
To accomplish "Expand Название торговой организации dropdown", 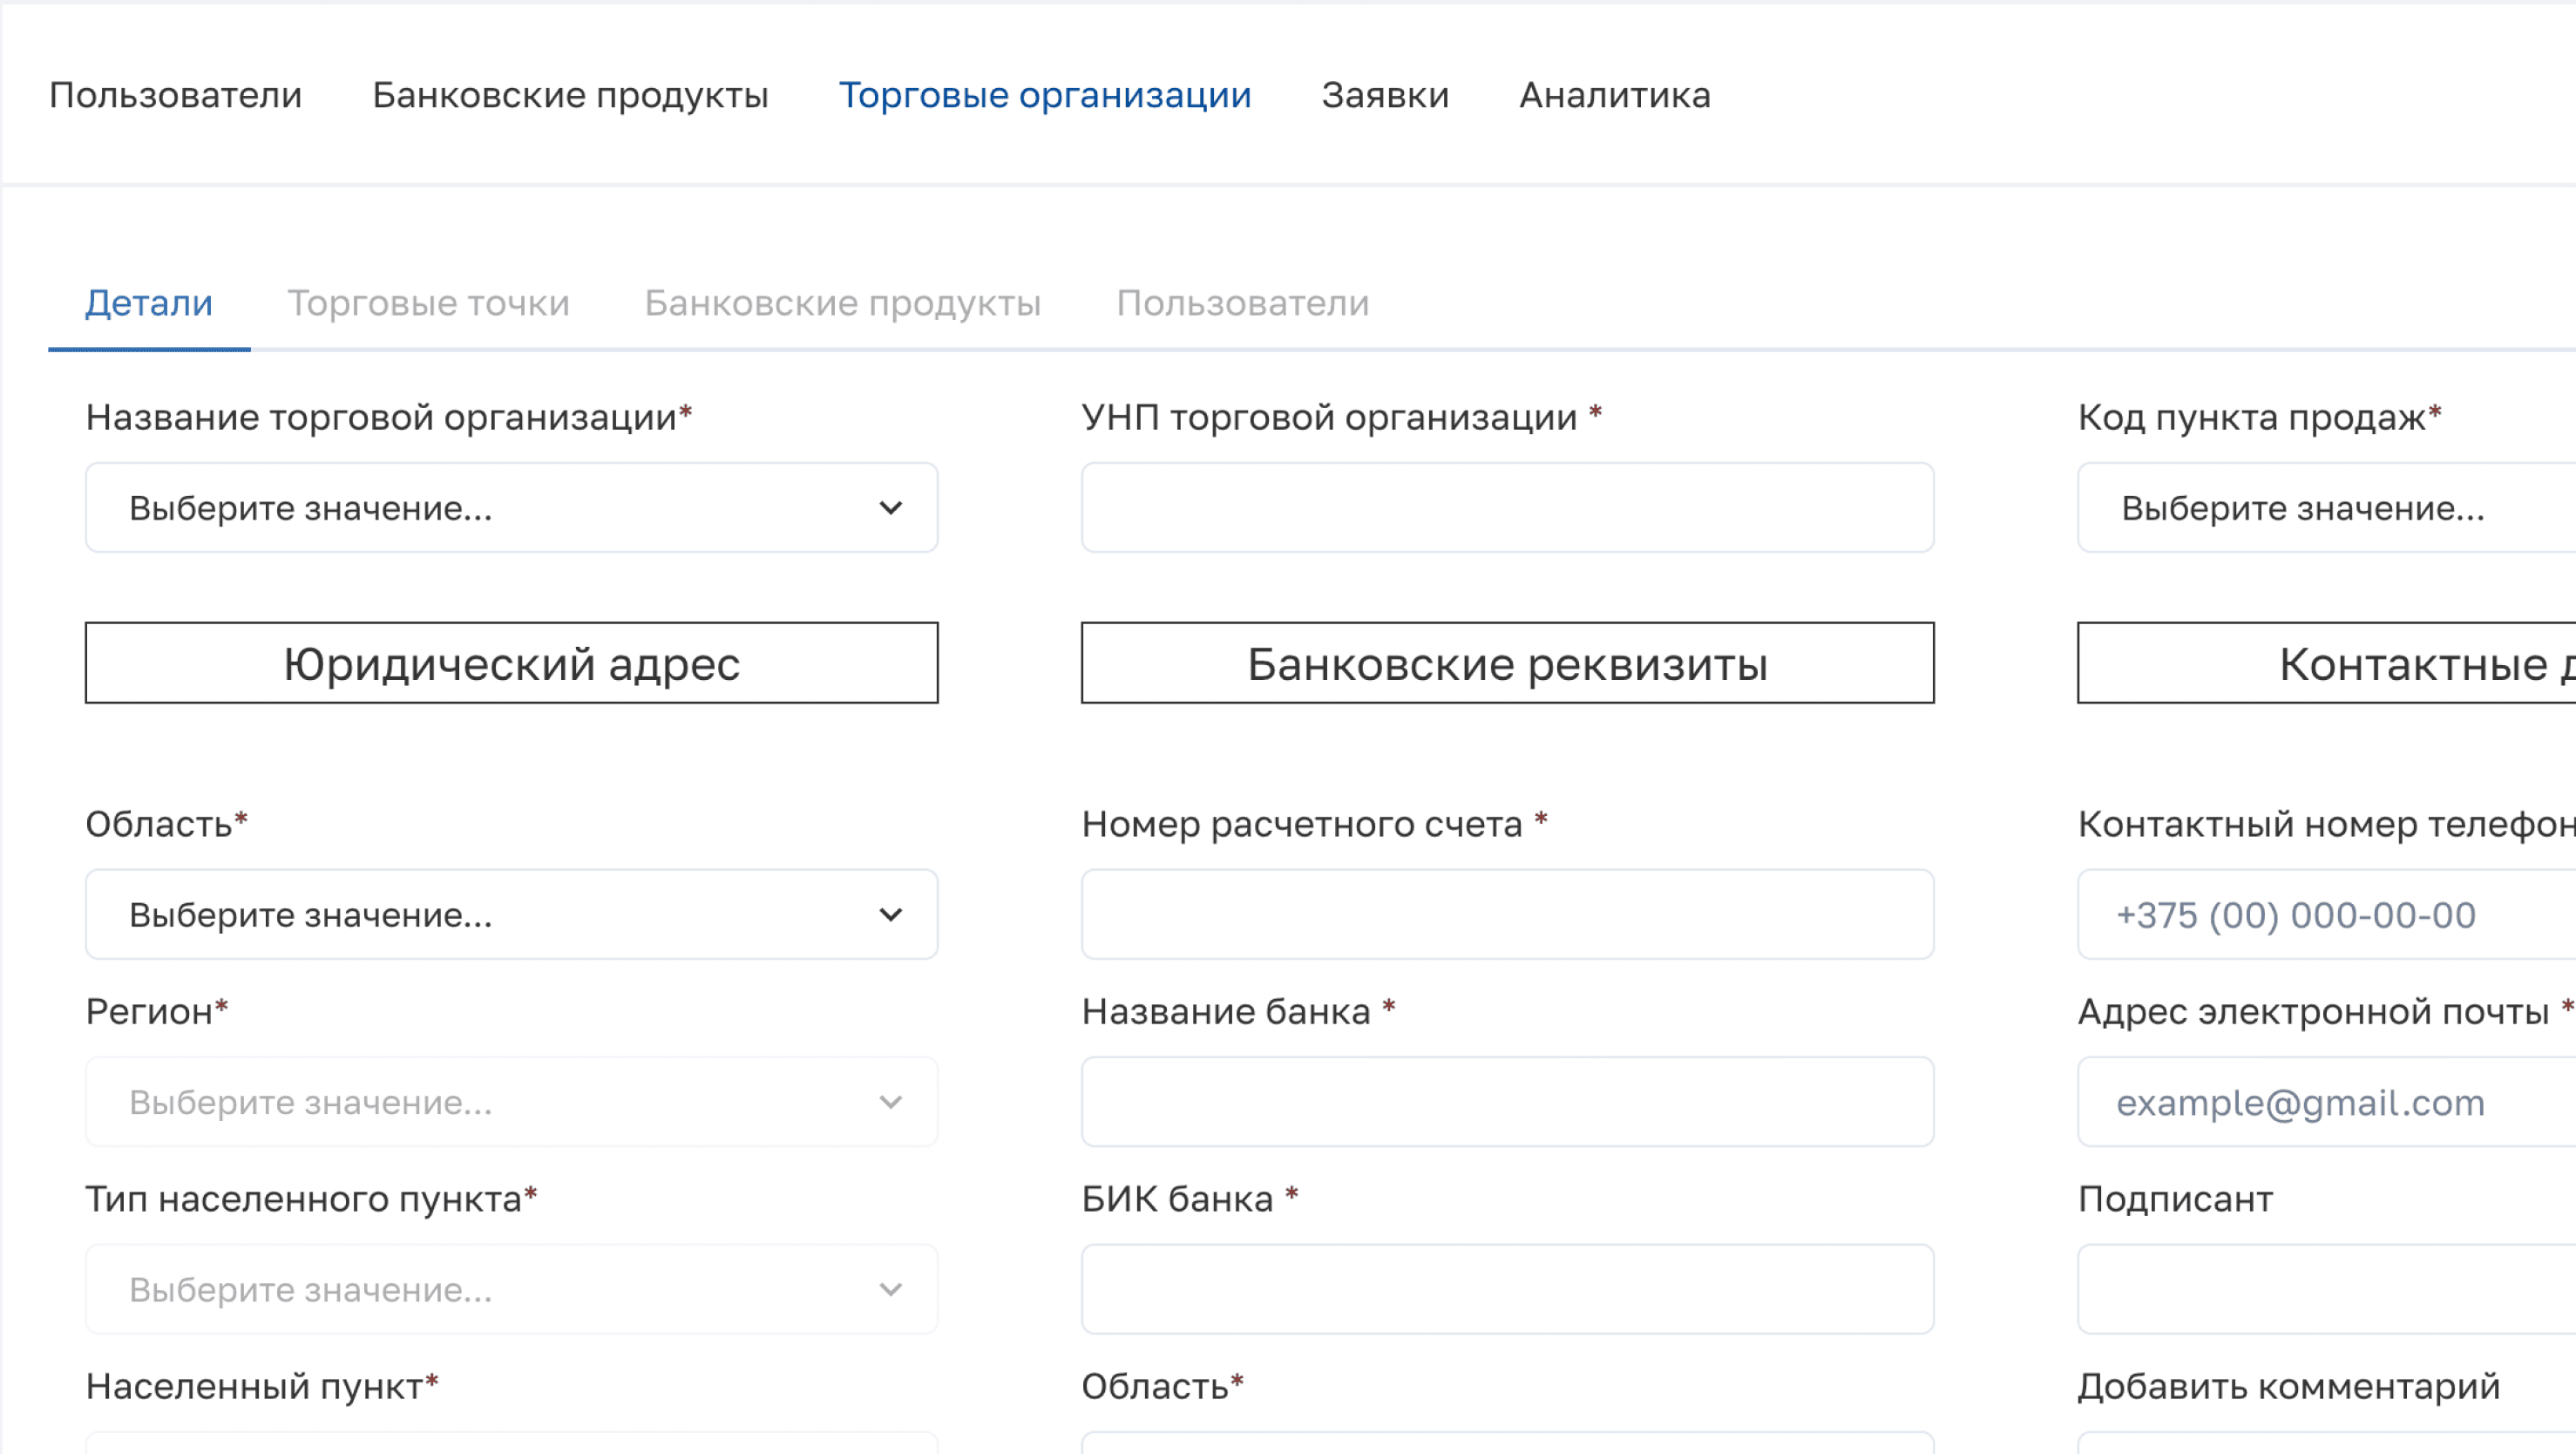I will click(511, 508).
